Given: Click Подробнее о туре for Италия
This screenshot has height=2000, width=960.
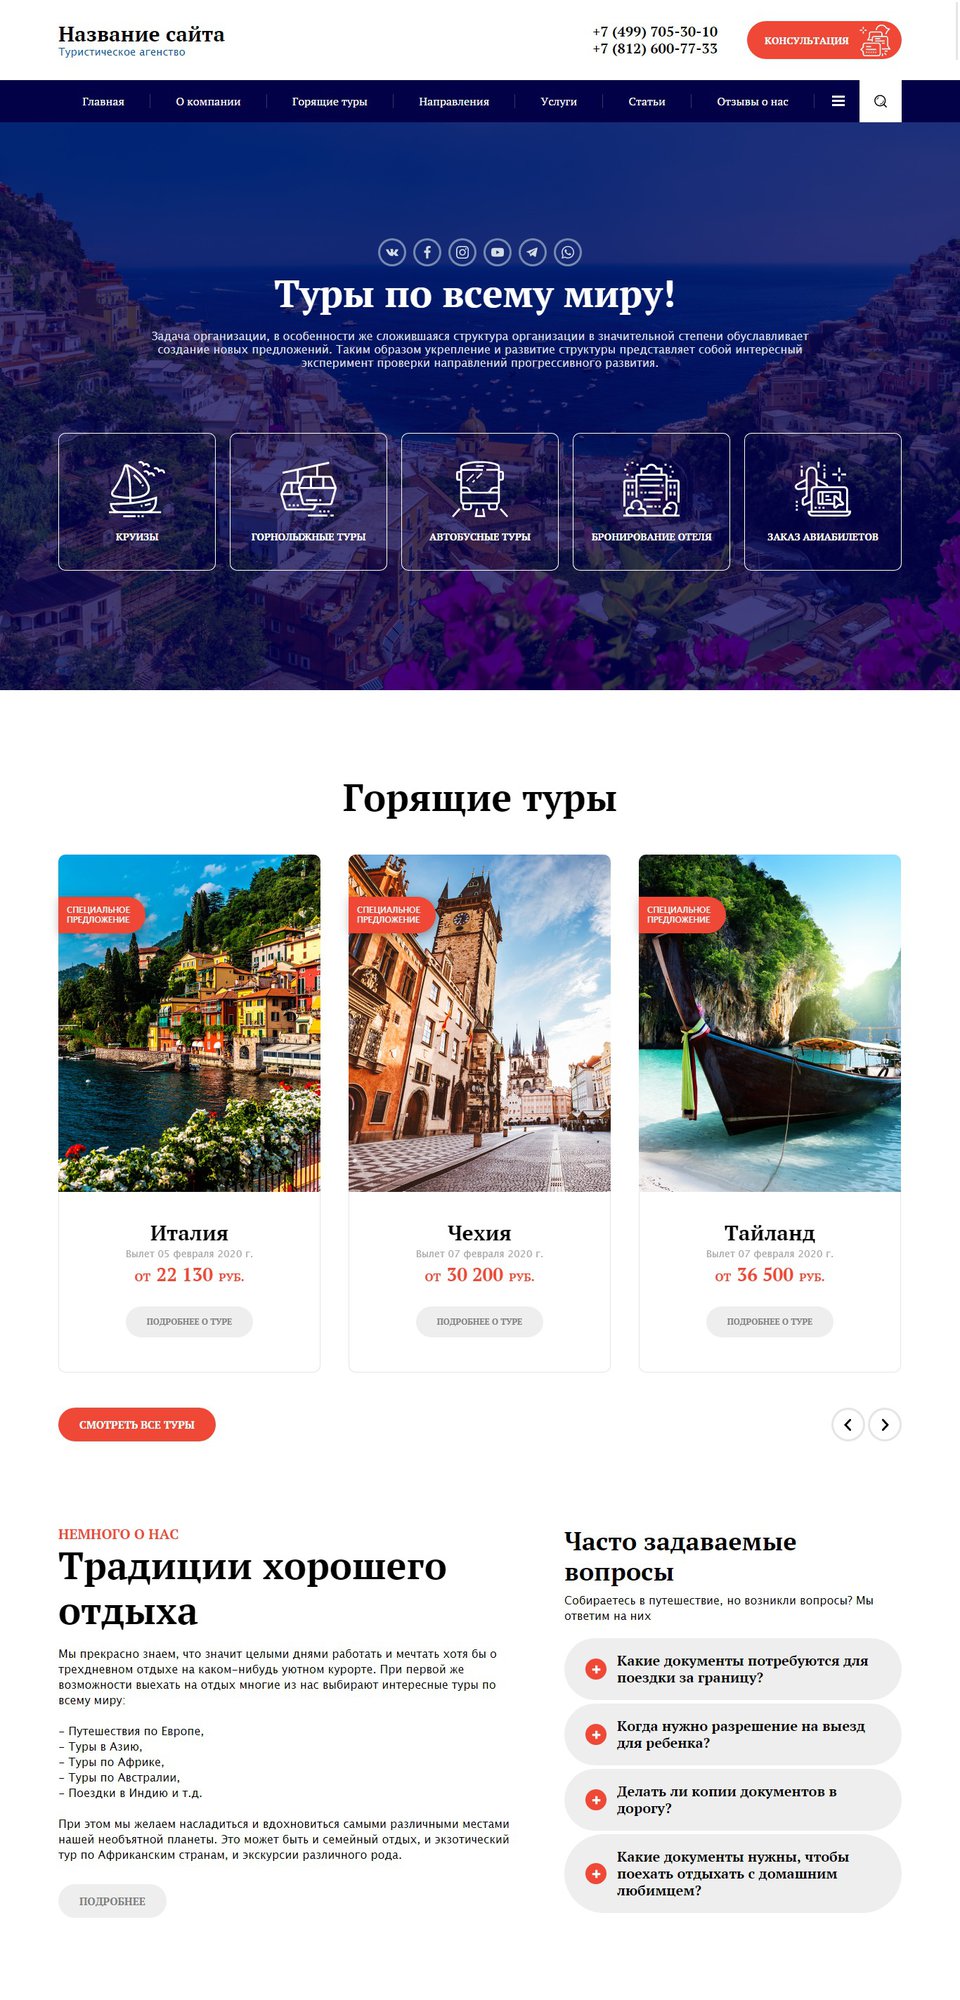Looking at the screenshot, I should tap(189, 1321).
